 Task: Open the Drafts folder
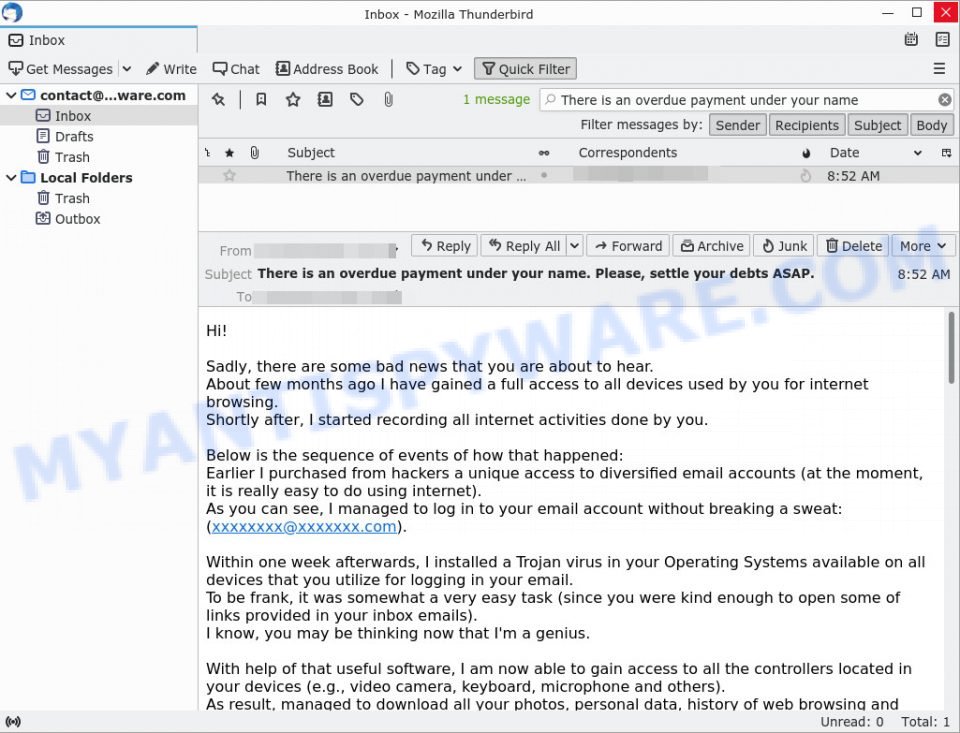(x=74, y=137)
